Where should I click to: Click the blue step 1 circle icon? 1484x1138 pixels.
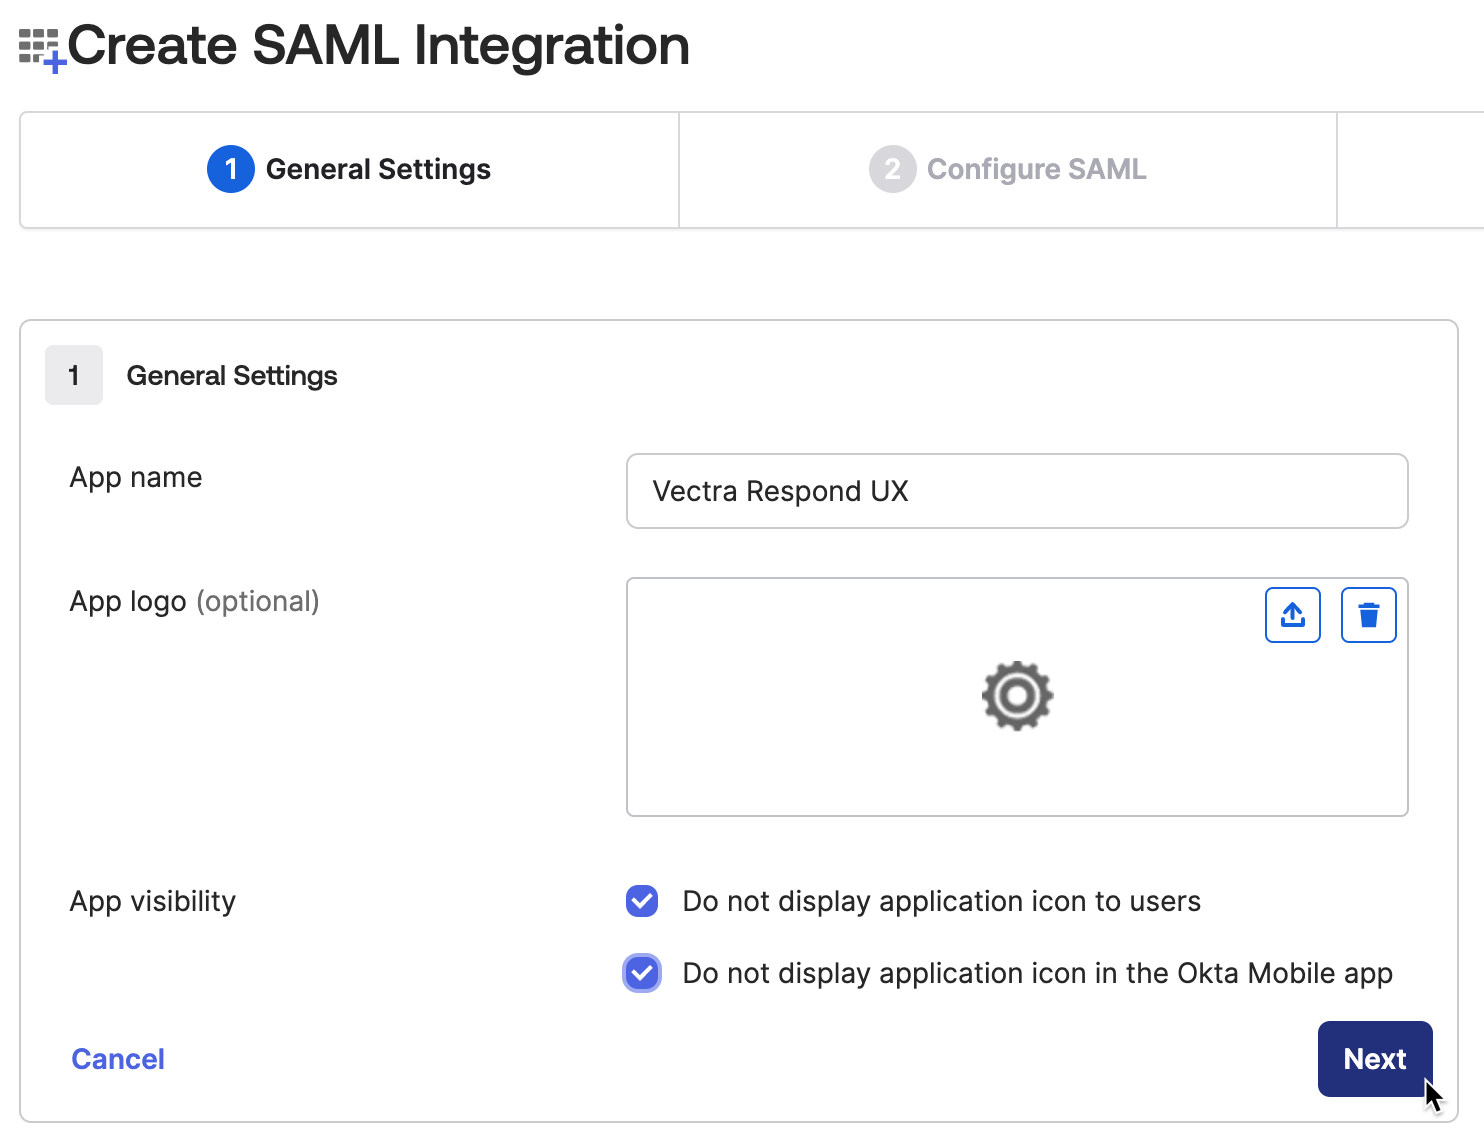coord(231,169)
